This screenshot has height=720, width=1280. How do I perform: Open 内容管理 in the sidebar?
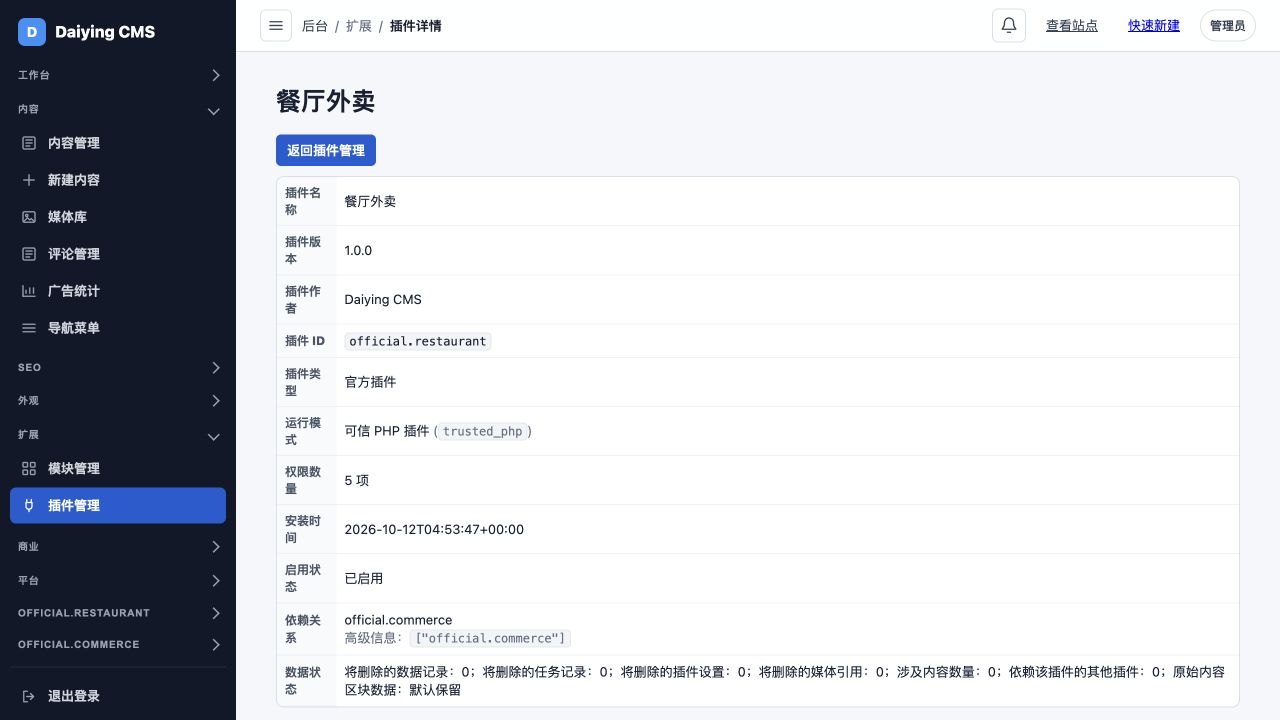click(118, 143)
